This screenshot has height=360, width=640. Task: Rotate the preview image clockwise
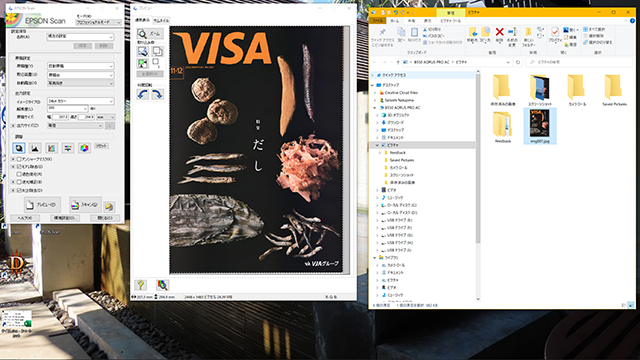(x=157, y=94)
